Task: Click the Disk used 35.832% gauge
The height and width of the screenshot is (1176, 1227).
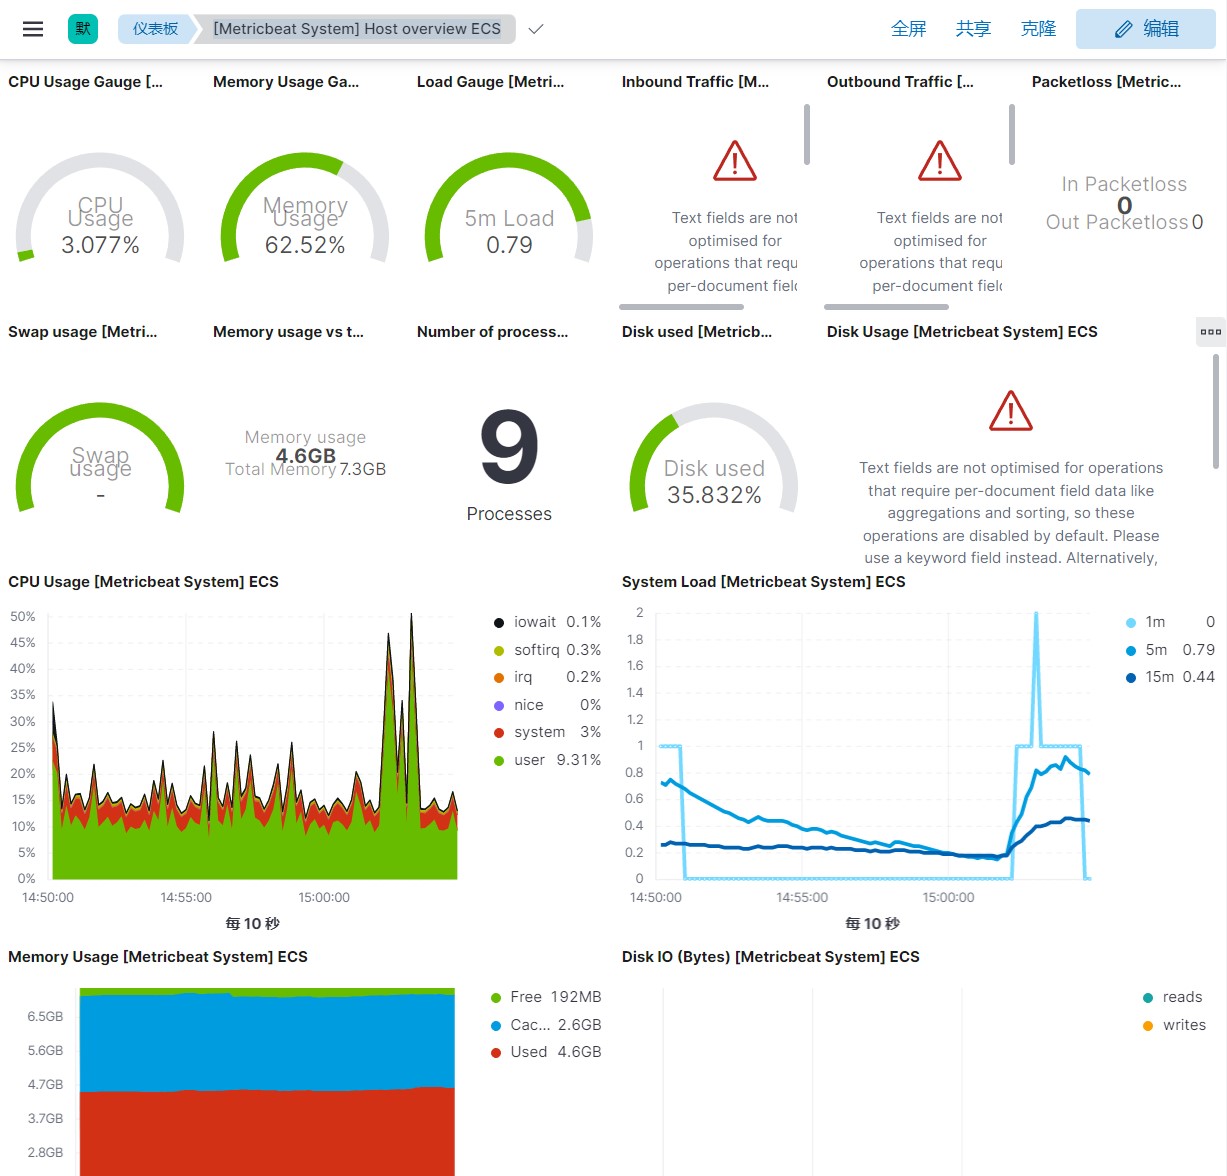Action: (x=714, y=460)
